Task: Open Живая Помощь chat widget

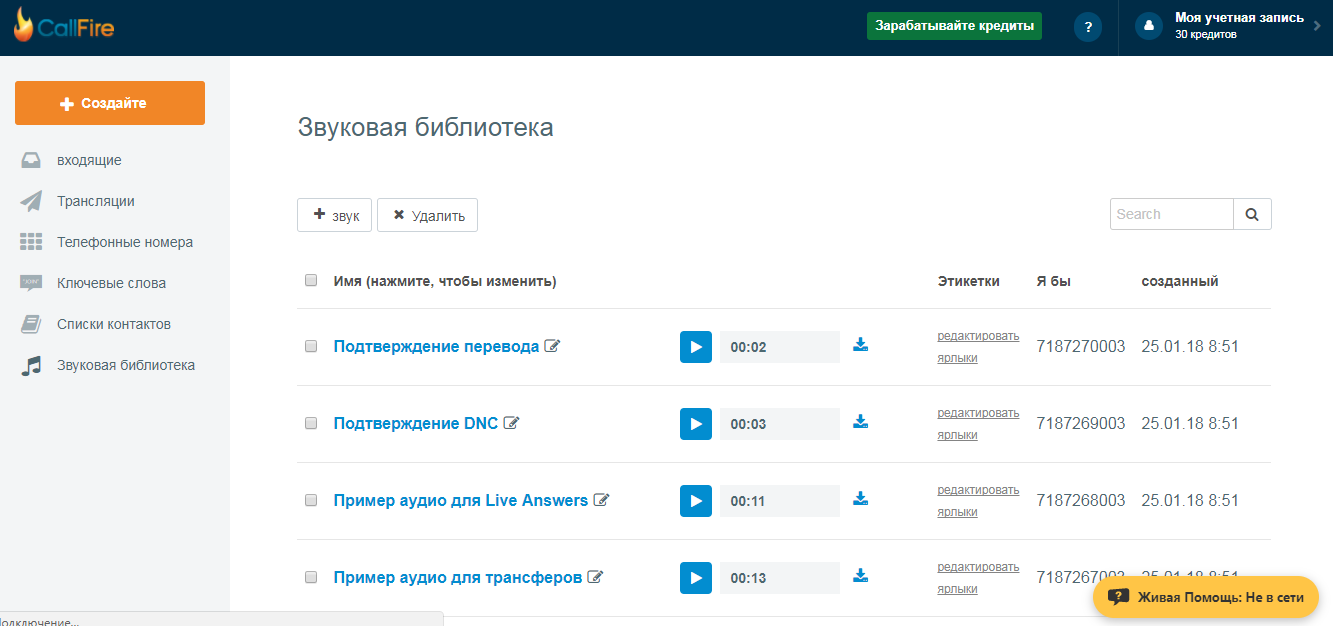Action: [1206, 597]
